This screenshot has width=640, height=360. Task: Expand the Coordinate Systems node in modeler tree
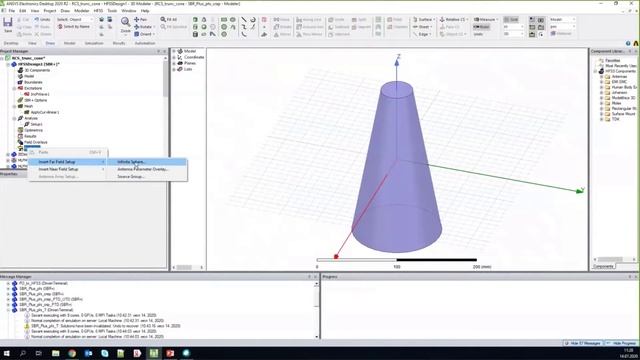point(174,57)
